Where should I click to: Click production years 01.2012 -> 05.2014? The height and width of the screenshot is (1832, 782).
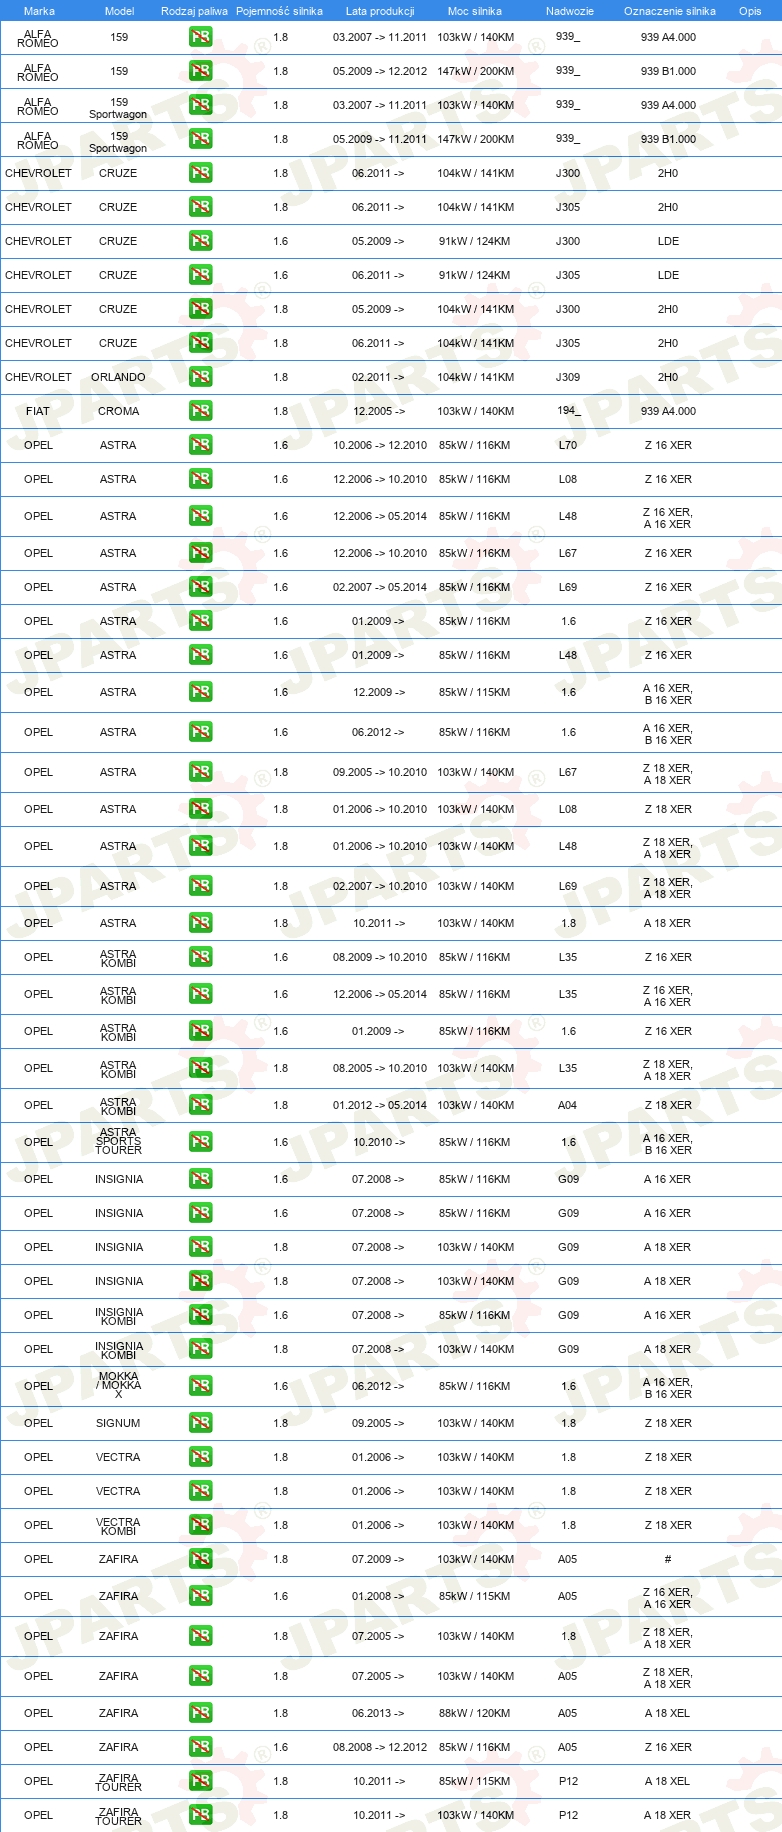[x=380, y=1105]
